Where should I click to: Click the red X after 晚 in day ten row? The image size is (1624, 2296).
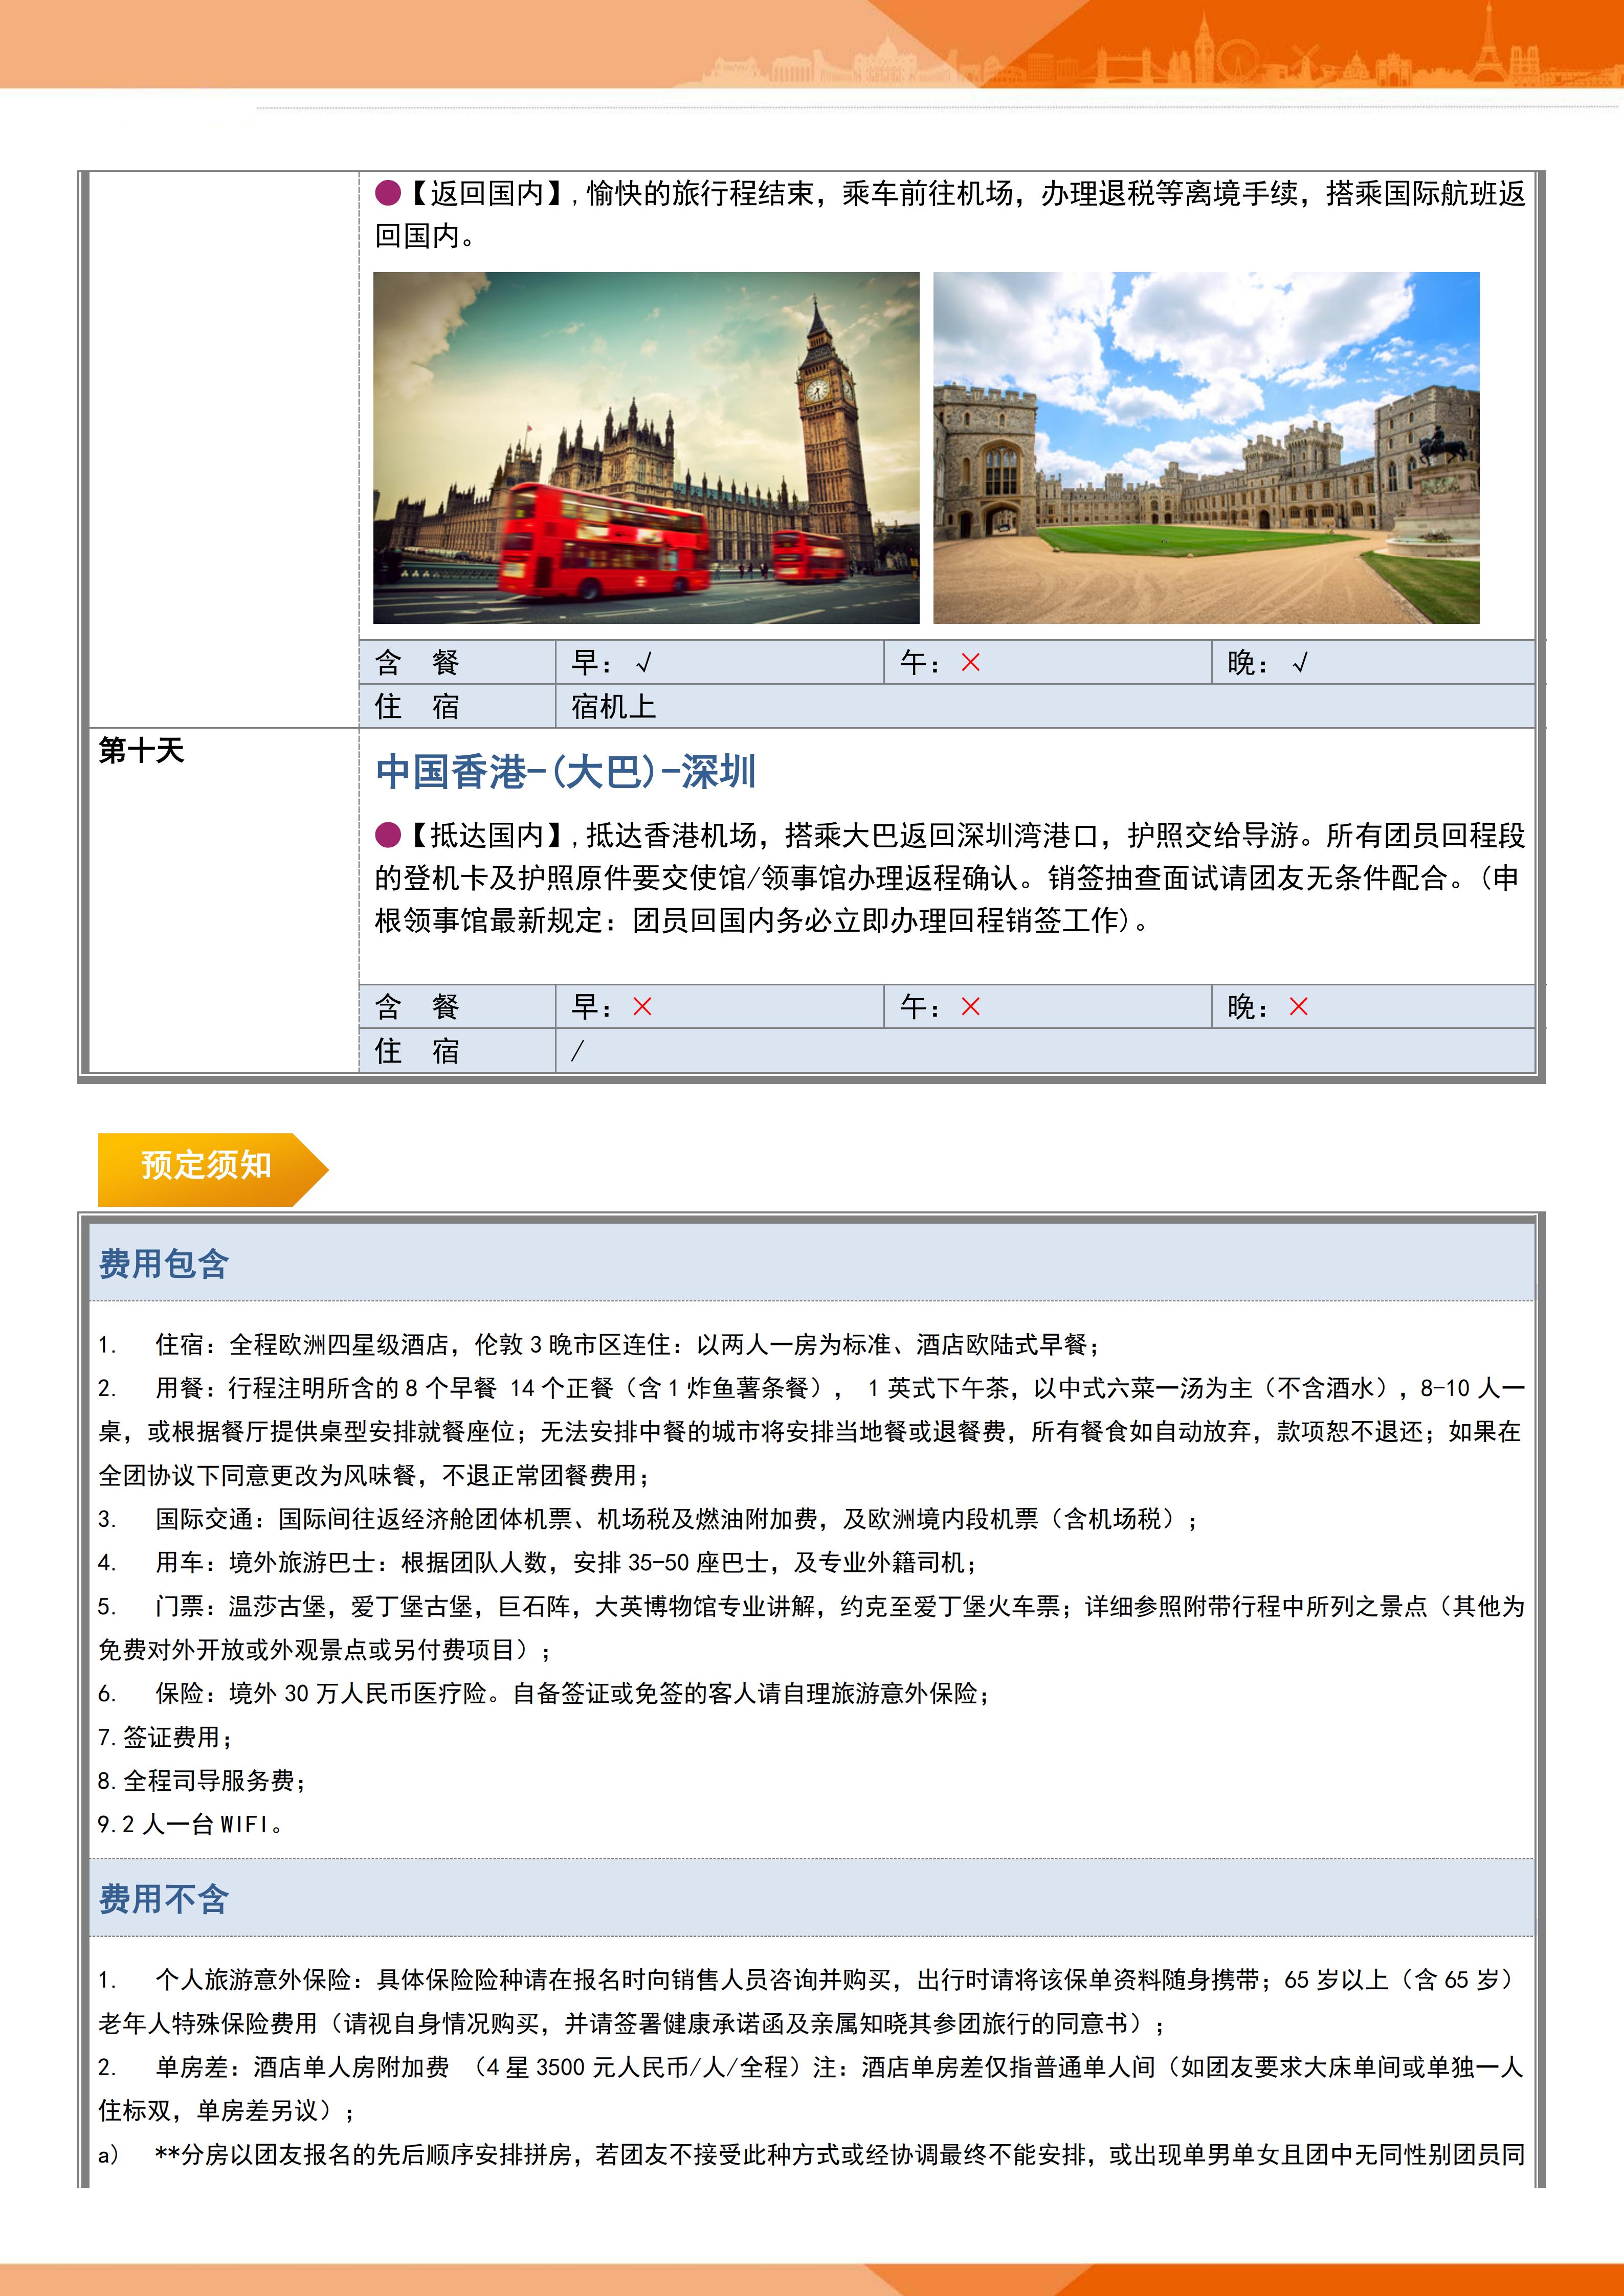(1298, 1006)
